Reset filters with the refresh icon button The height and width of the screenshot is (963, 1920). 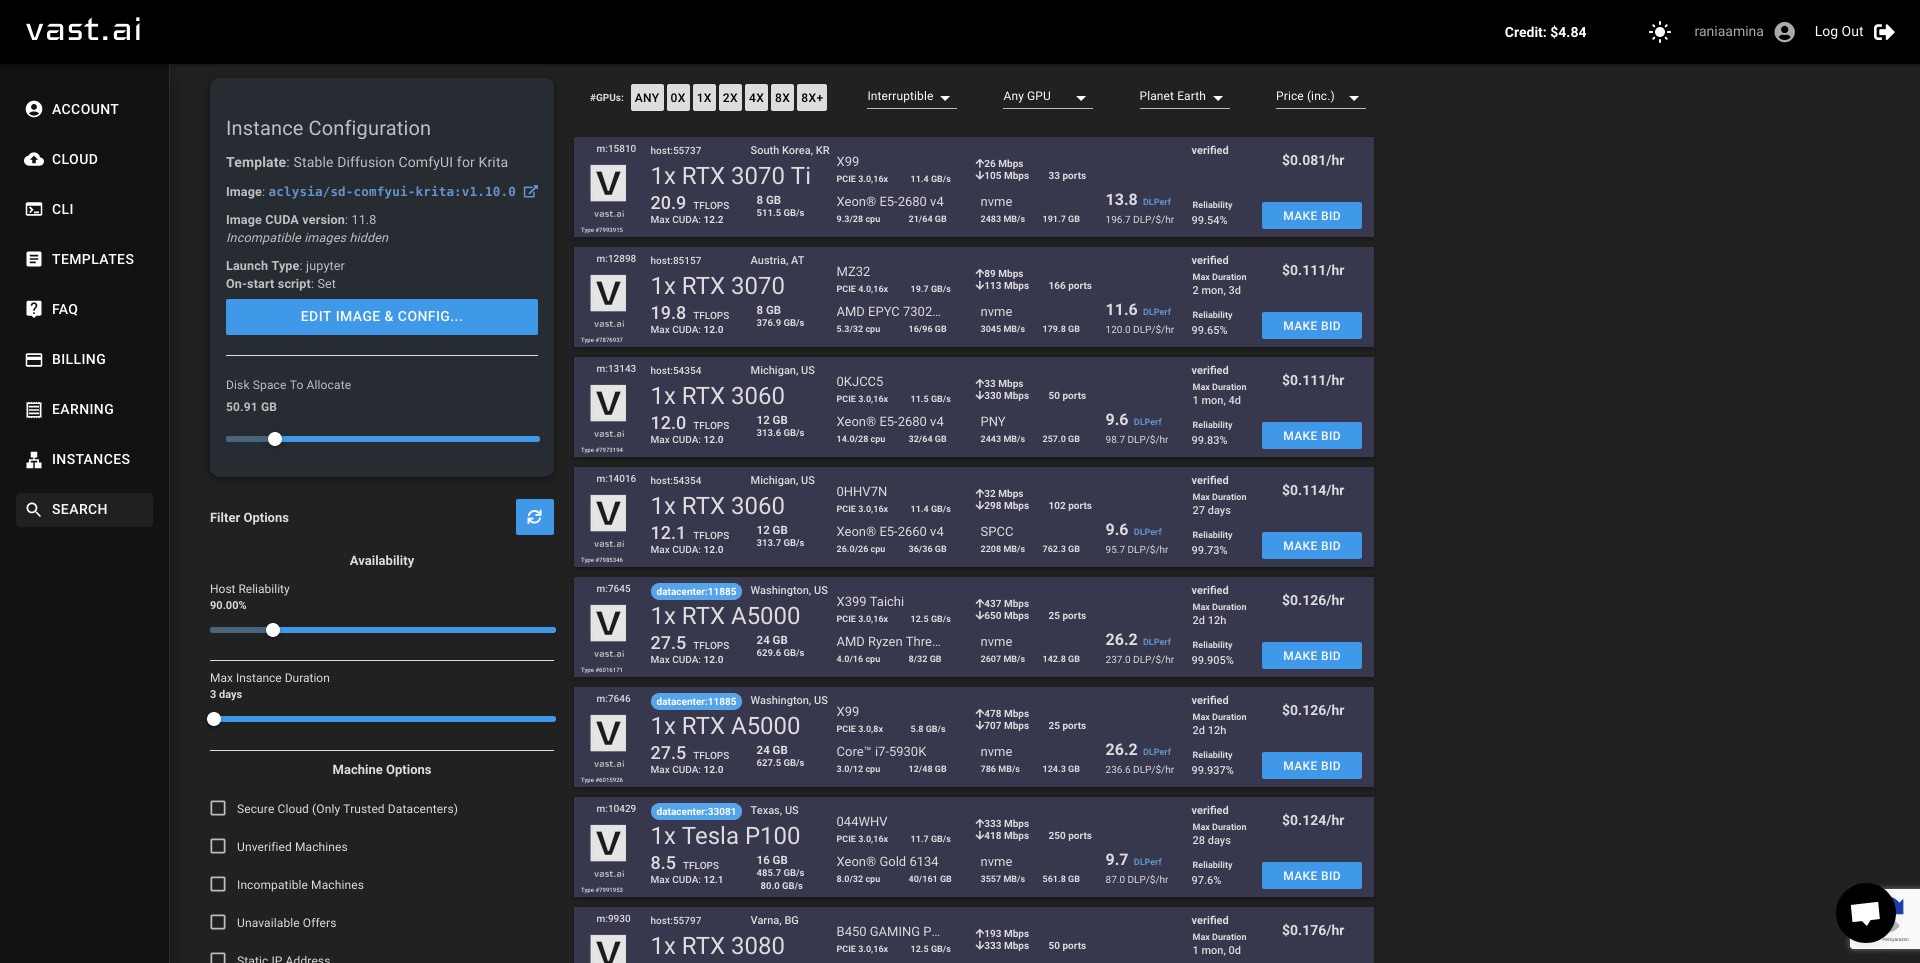click(535, 517)
